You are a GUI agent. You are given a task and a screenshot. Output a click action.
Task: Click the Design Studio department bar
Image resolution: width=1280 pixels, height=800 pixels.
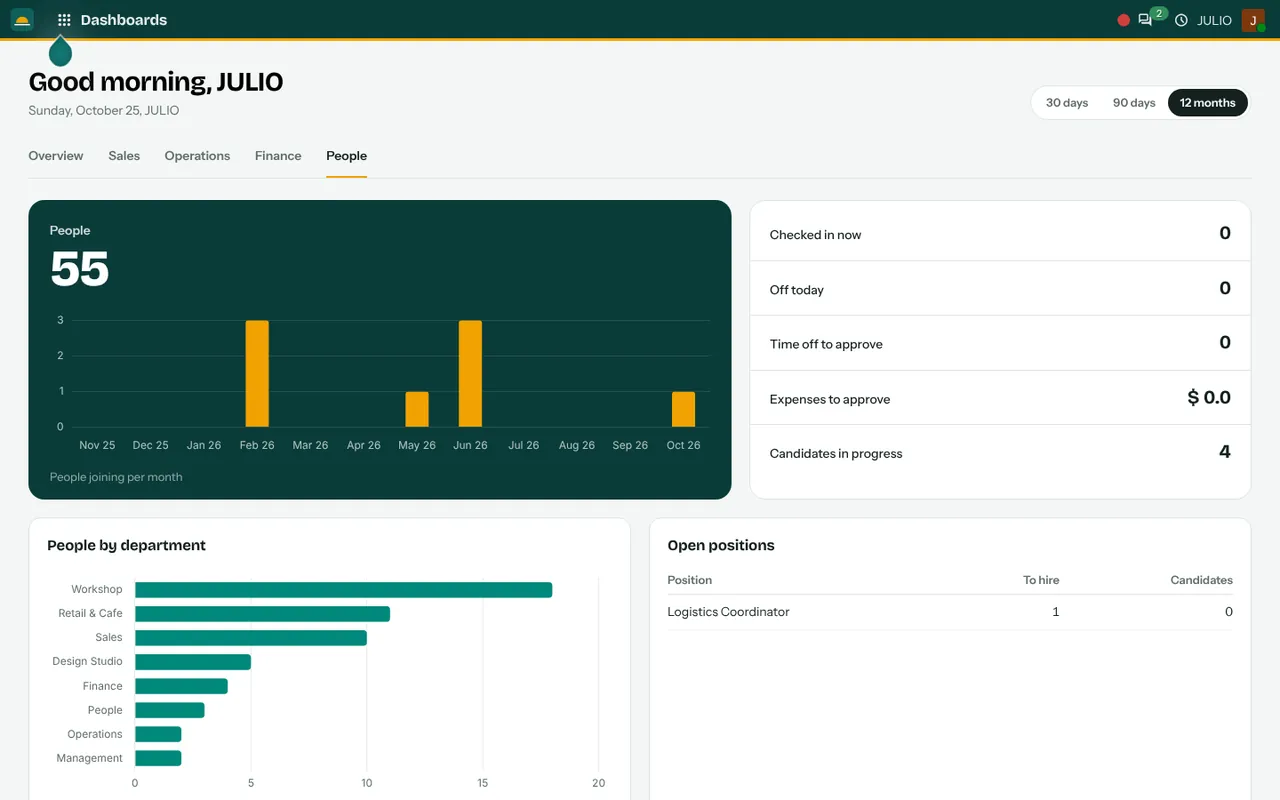193,662
